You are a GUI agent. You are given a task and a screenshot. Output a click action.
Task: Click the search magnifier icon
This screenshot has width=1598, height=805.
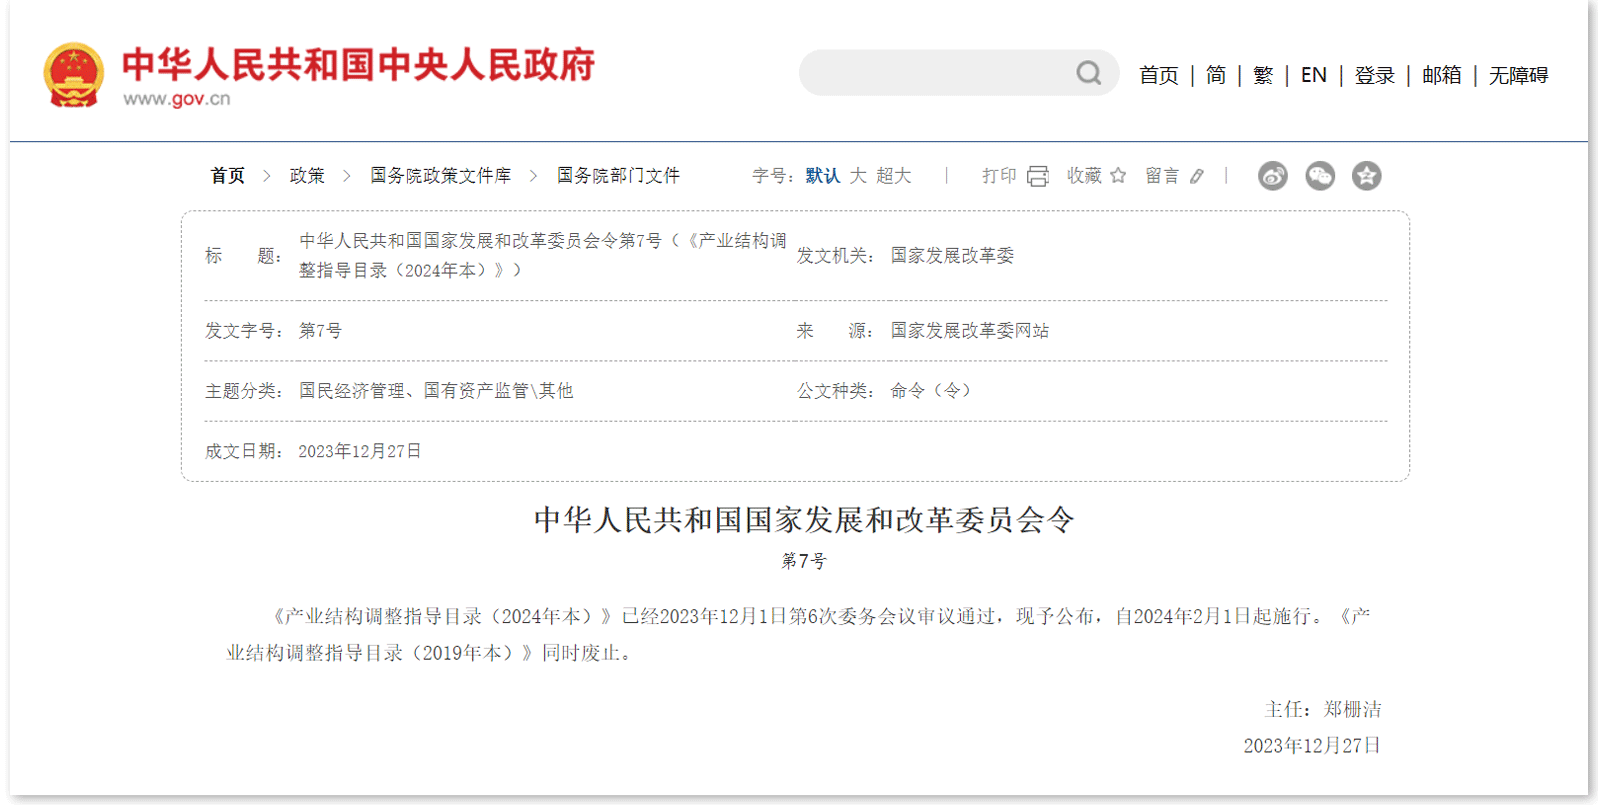tap(1089, 73)
